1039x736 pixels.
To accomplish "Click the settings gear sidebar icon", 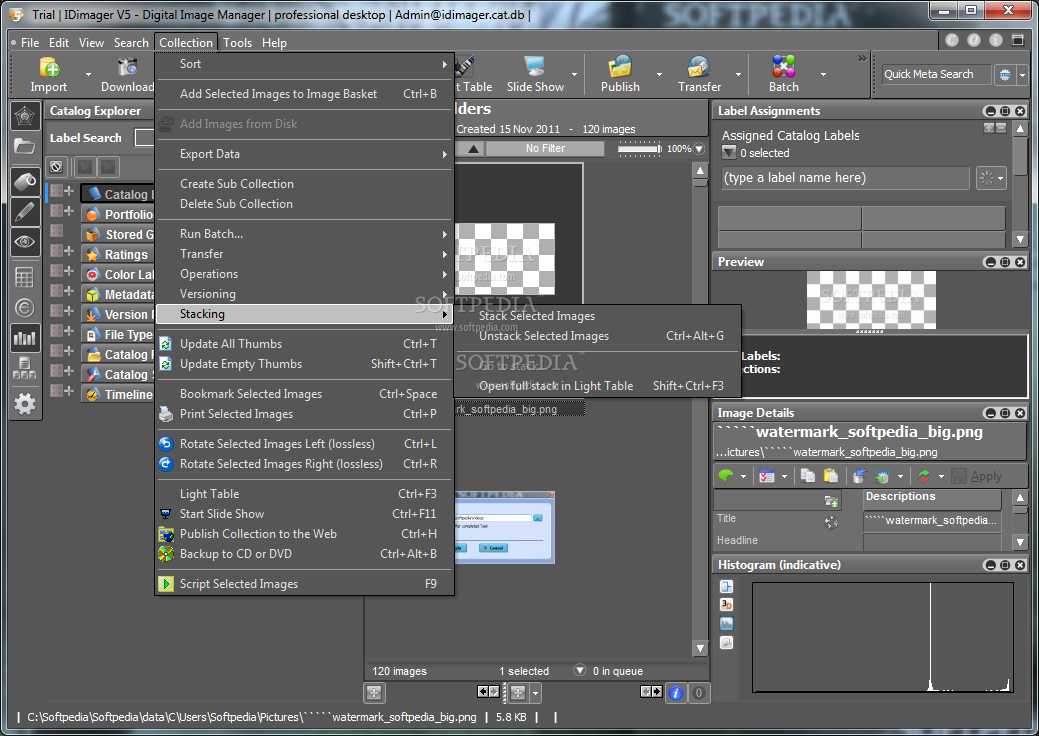I will tap(25, 403).
